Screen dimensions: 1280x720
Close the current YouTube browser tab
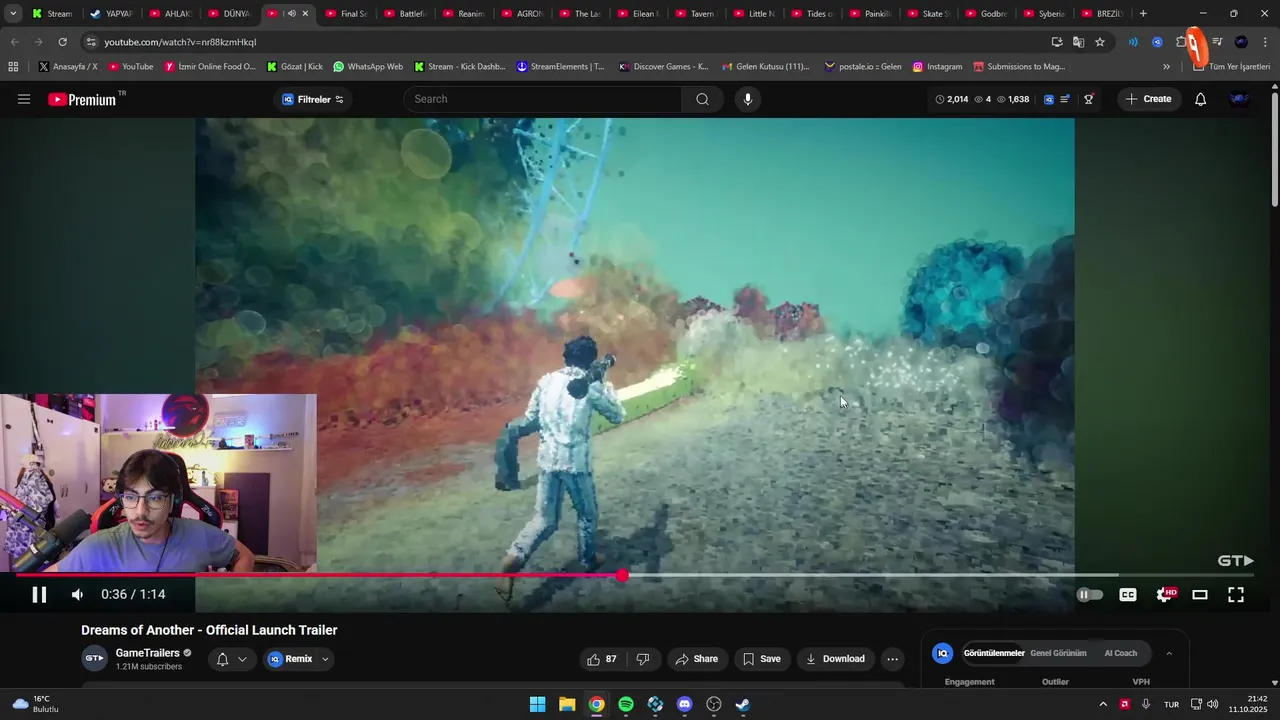[x=305, y=14]
